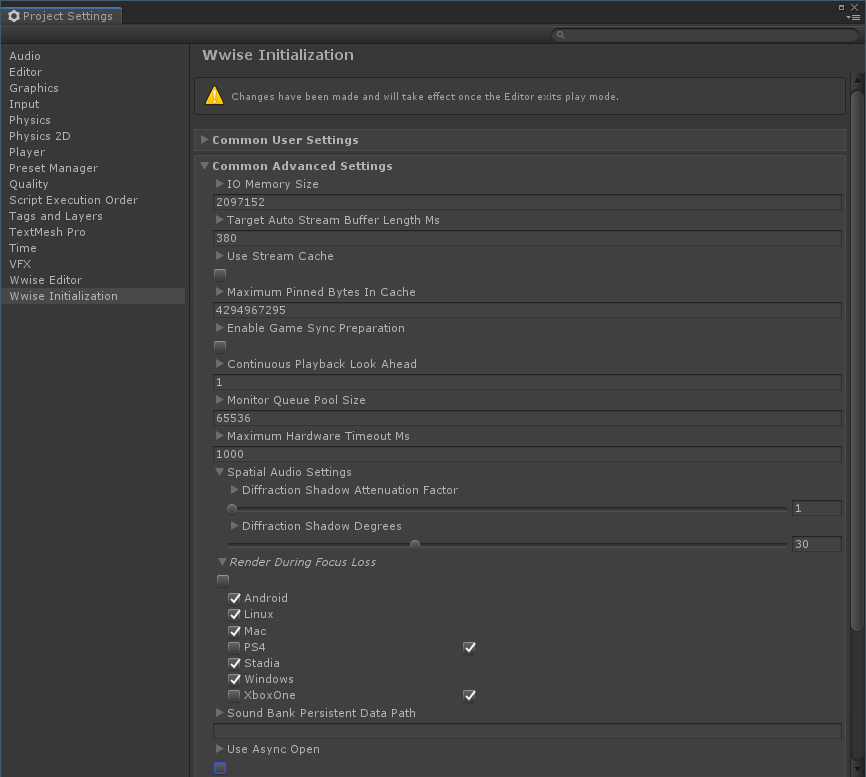The image size is (866, 777).
Task: Uncheck the Stadia platform checkbox
Action: (x=234, y=663)
